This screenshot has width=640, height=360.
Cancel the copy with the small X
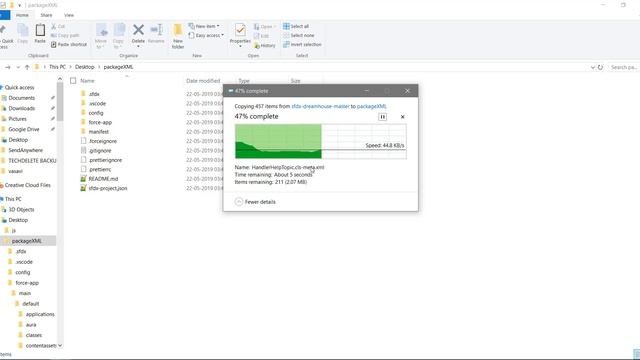(402, 117)
